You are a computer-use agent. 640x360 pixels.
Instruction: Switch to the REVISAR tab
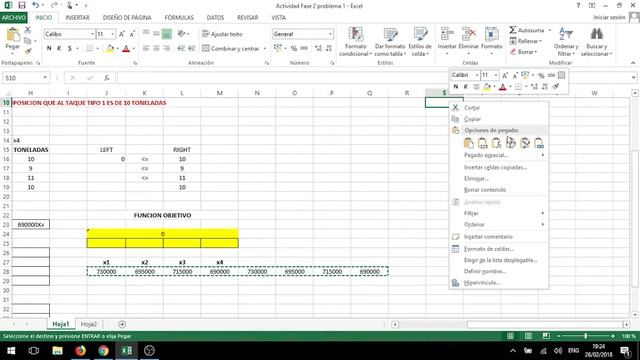click(248, 18)
